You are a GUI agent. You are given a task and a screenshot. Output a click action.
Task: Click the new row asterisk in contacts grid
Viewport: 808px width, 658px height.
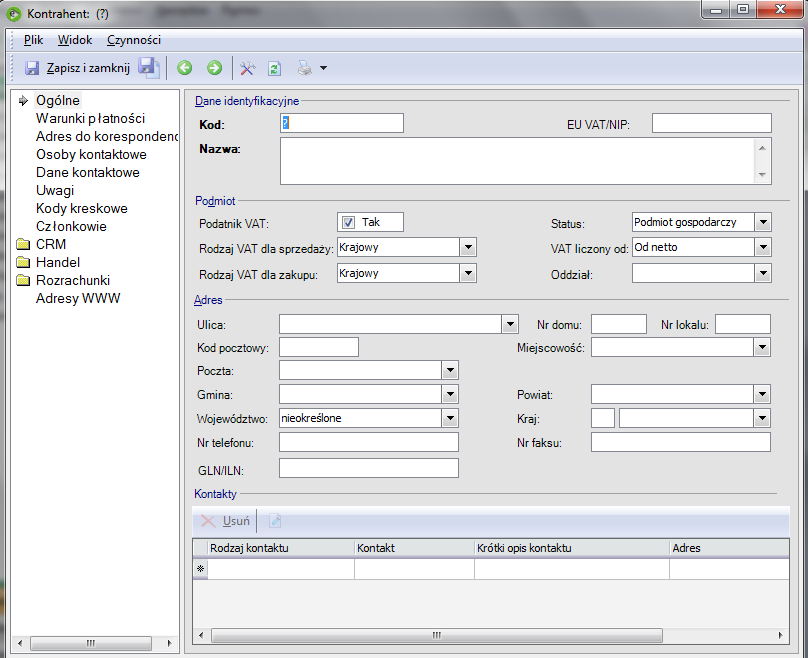[200, 569]
